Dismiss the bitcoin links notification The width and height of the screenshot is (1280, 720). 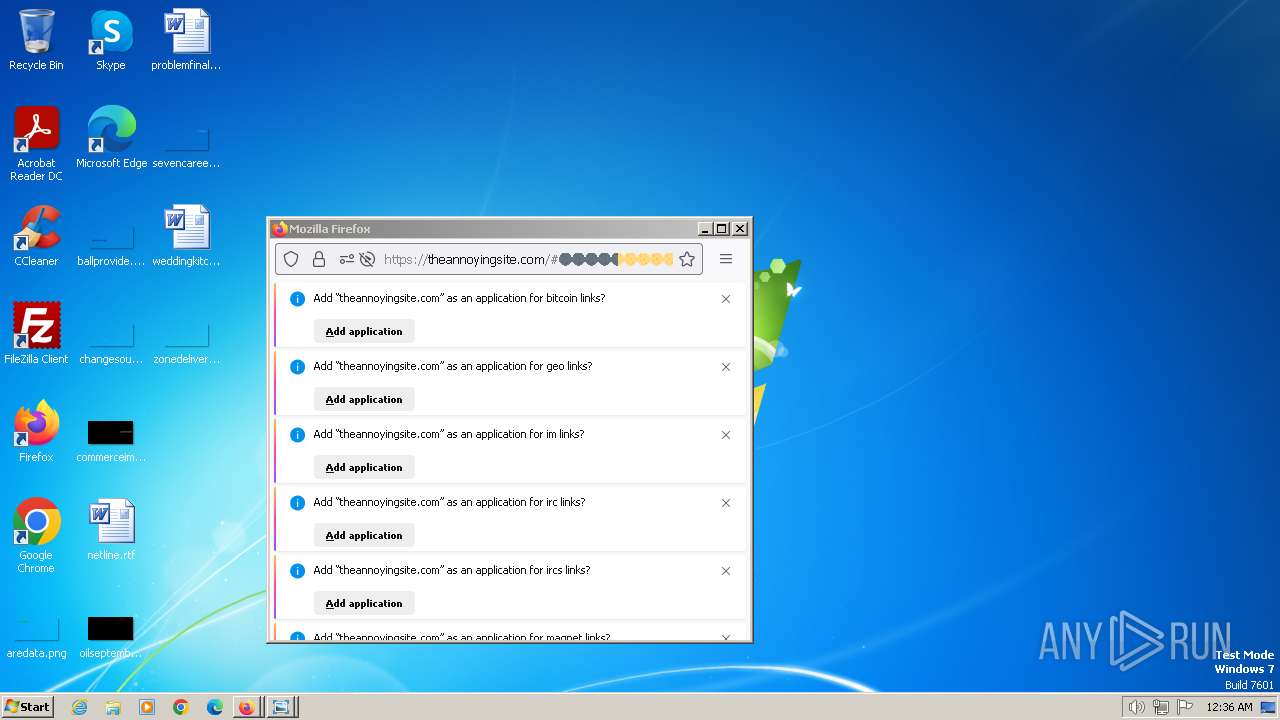point(726,299)
